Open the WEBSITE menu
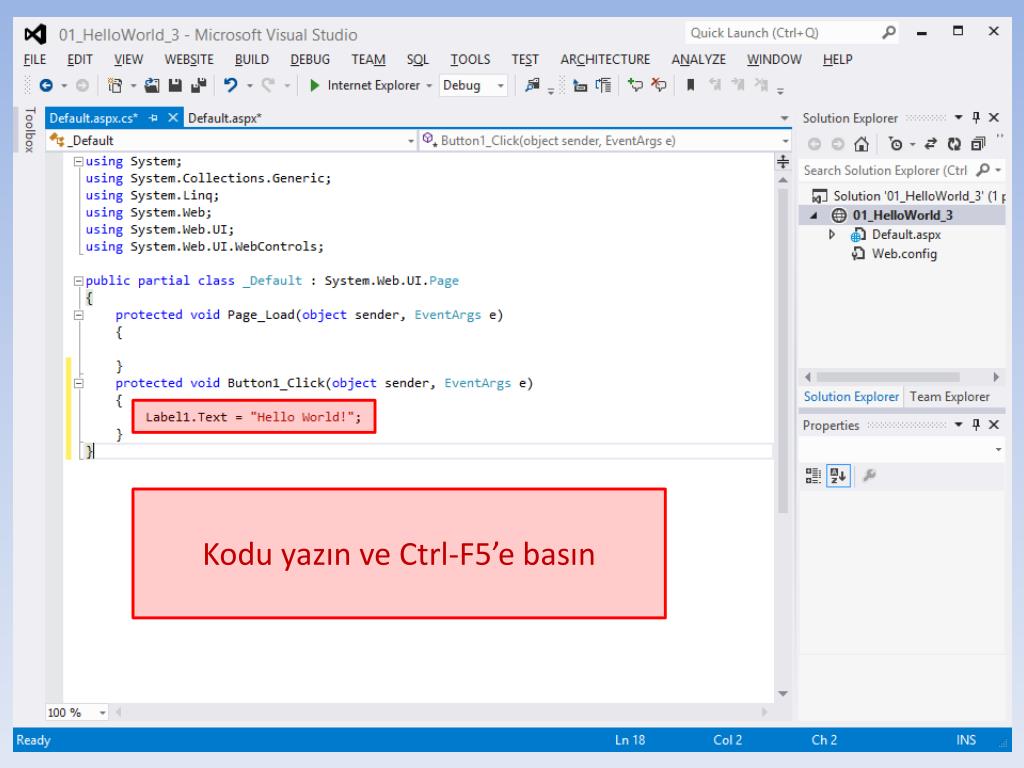This screenshot has height=768, width=1024. tap(189, 59)
